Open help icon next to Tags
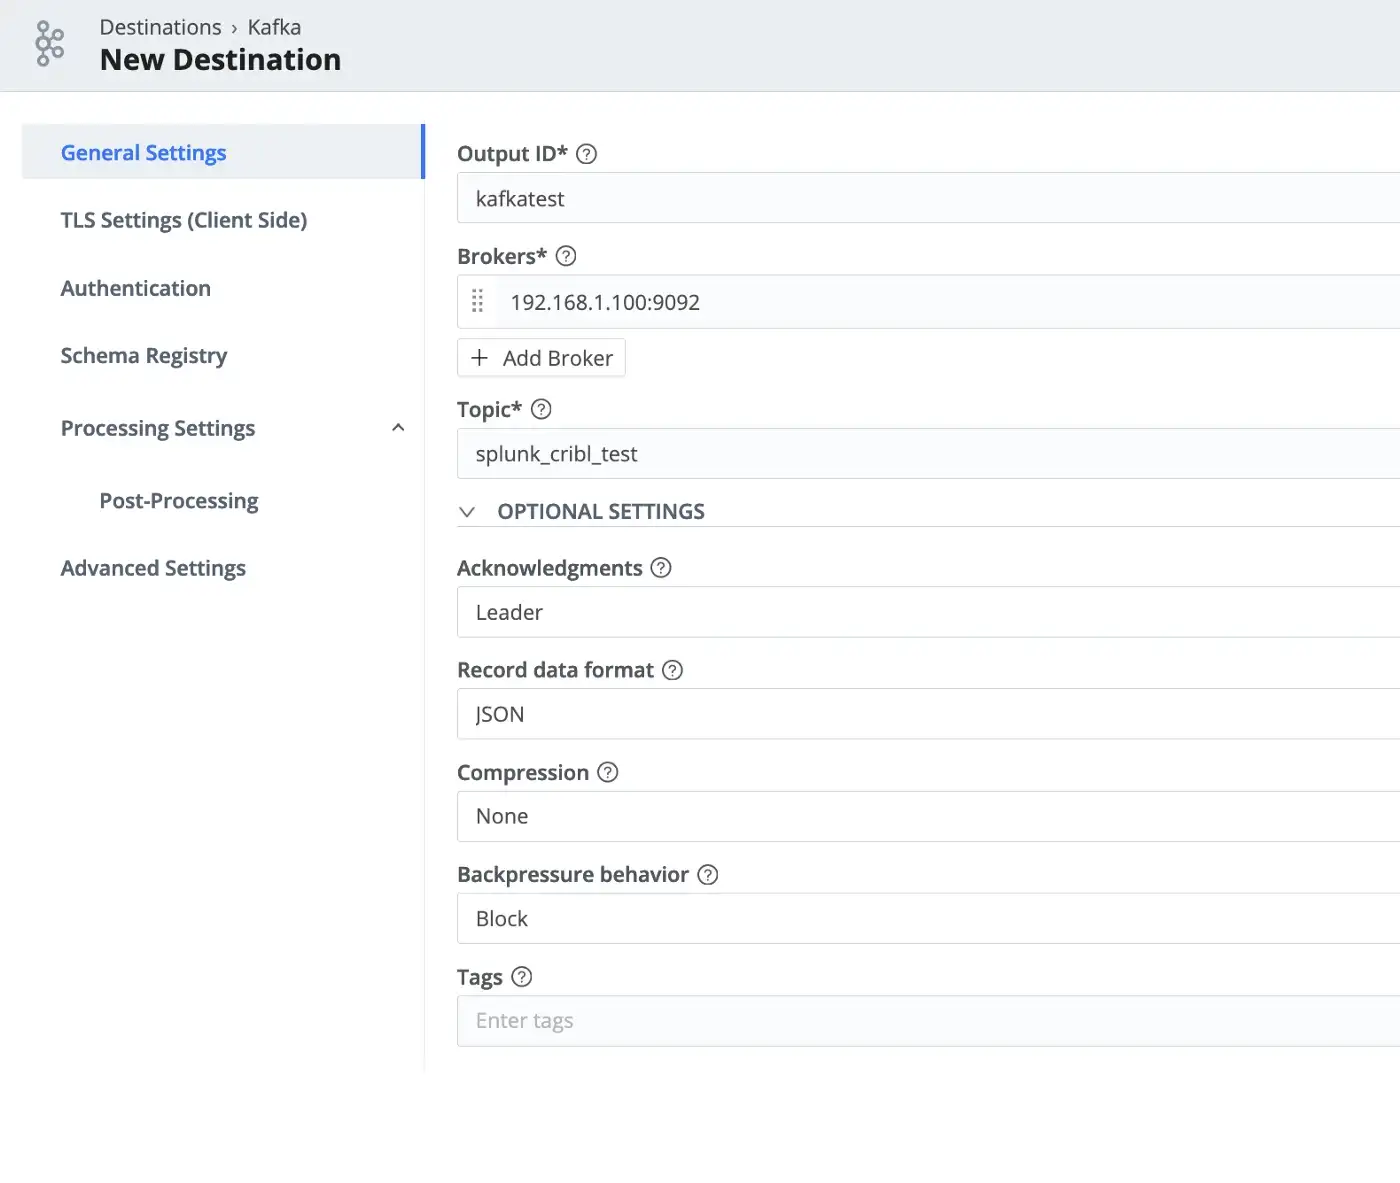This screenshot has width=1400, height=1183. point(522,977)
